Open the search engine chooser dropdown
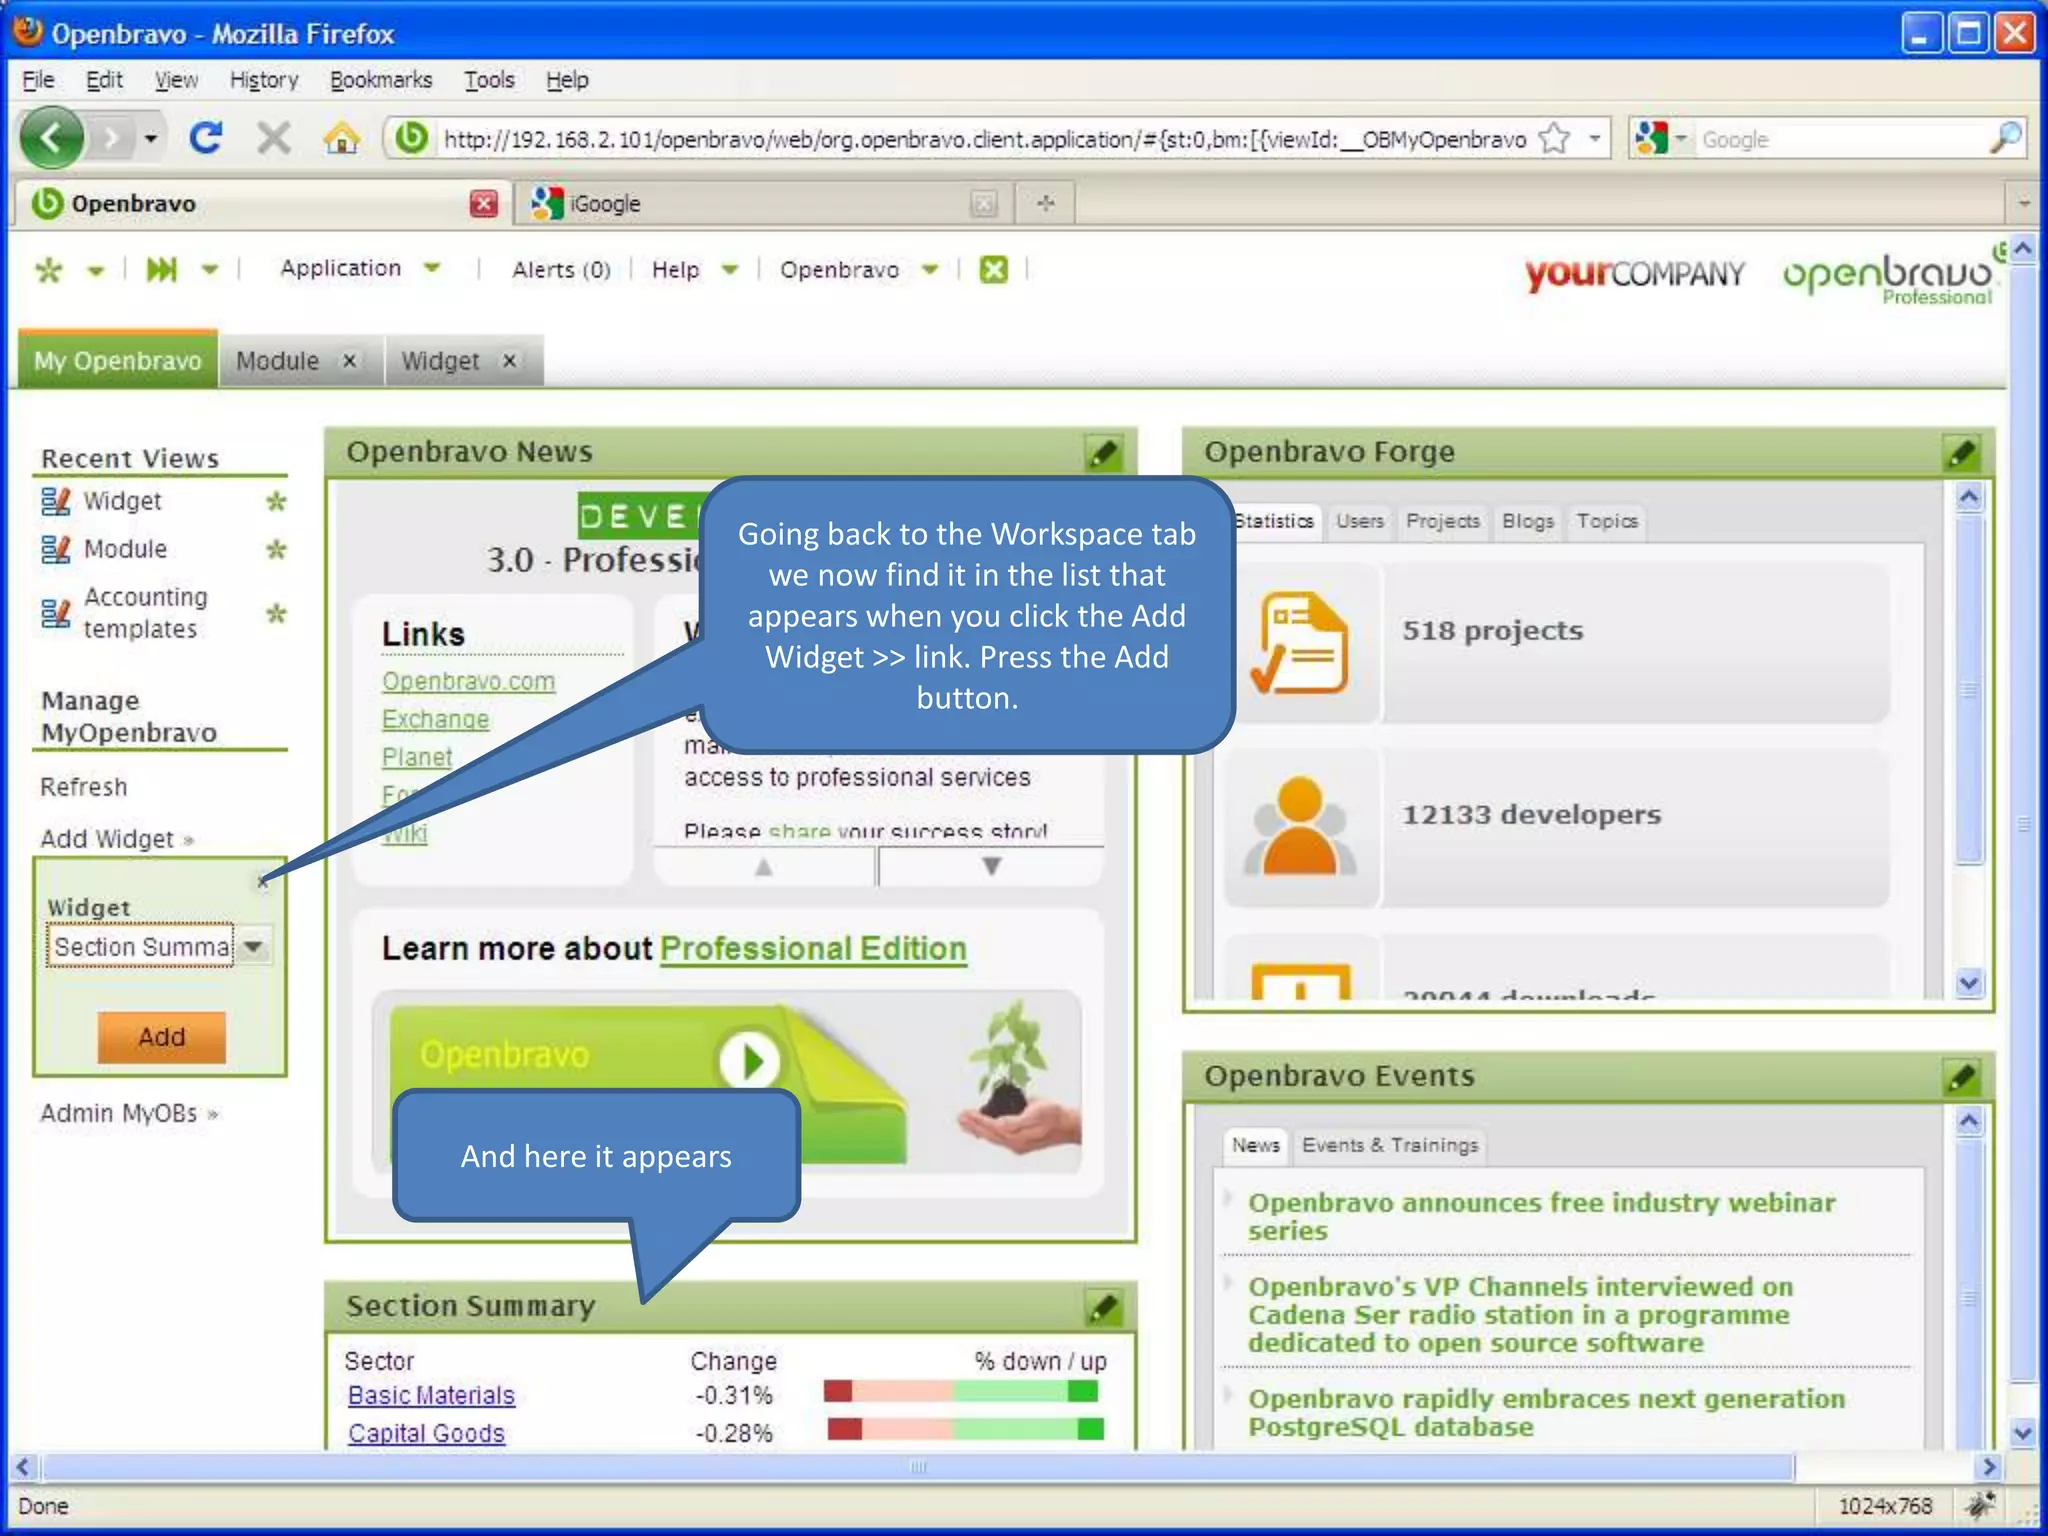This screenshot has width=2048, height=1536. pyautogui.click(x=1681, y=138)
